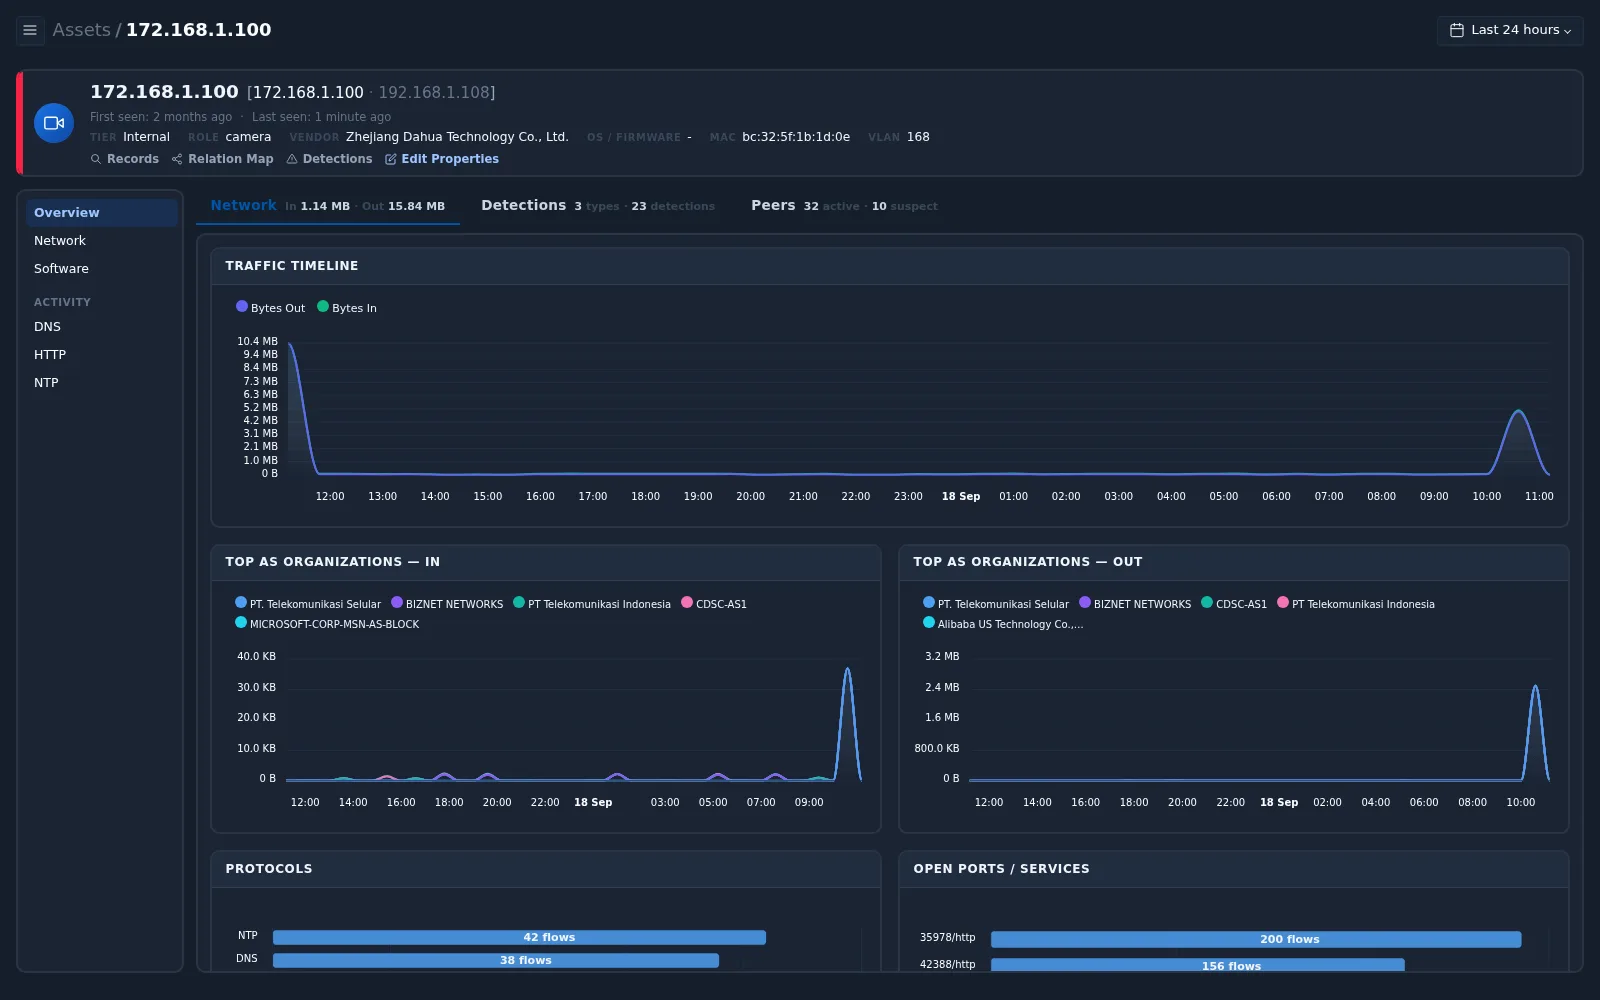Screen dimensions: 1600x1000
Task: Toggle PT. Telekomunikasi Selular in IN chart
Action: pyautogui.click(x=308, y=604)
